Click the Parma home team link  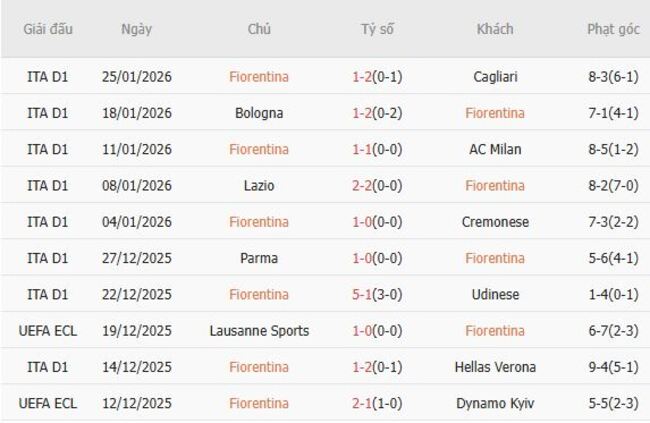pos(259,258)
